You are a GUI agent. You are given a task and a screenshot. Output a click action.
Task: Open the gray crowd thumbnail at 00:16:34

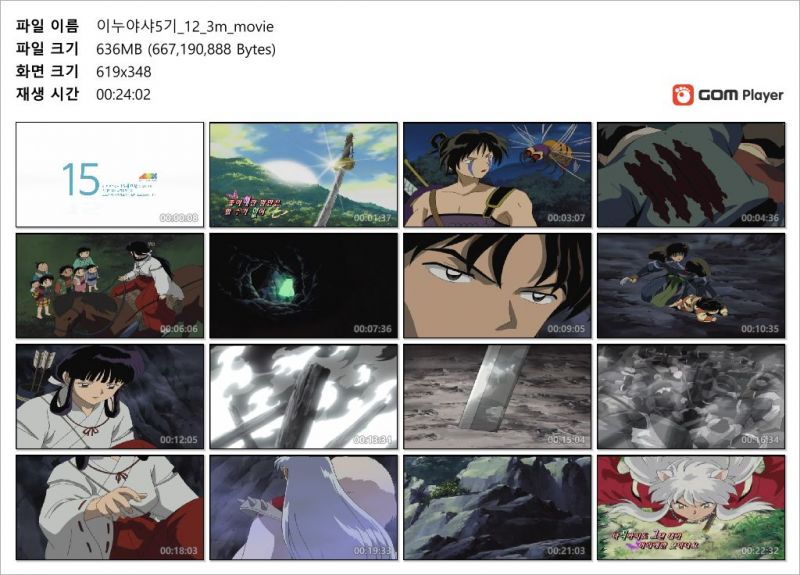pyautogui.click(x=691, y=396)
